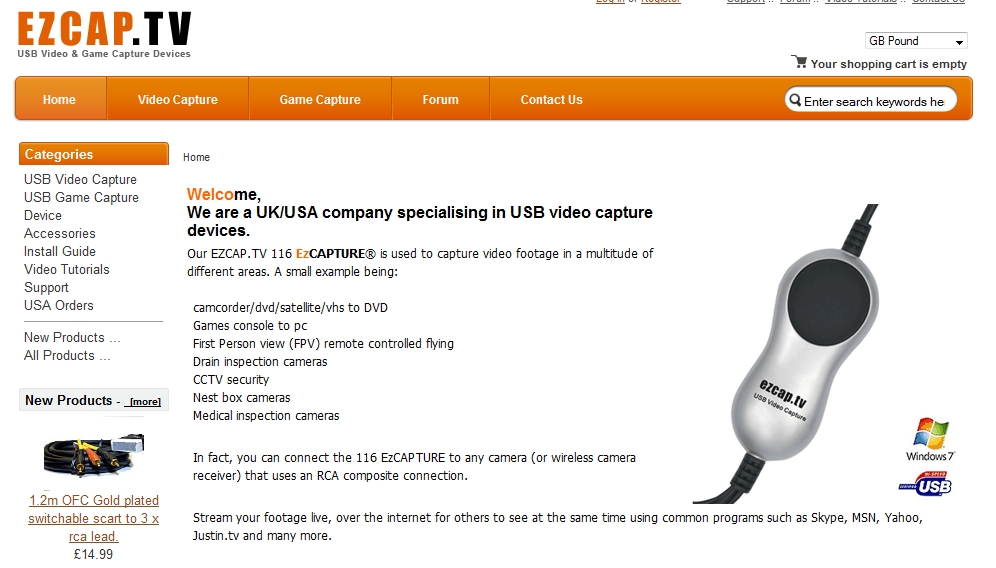
Task: Open the Video Tutorials sidebar link
Action: [x=67, y=269]
